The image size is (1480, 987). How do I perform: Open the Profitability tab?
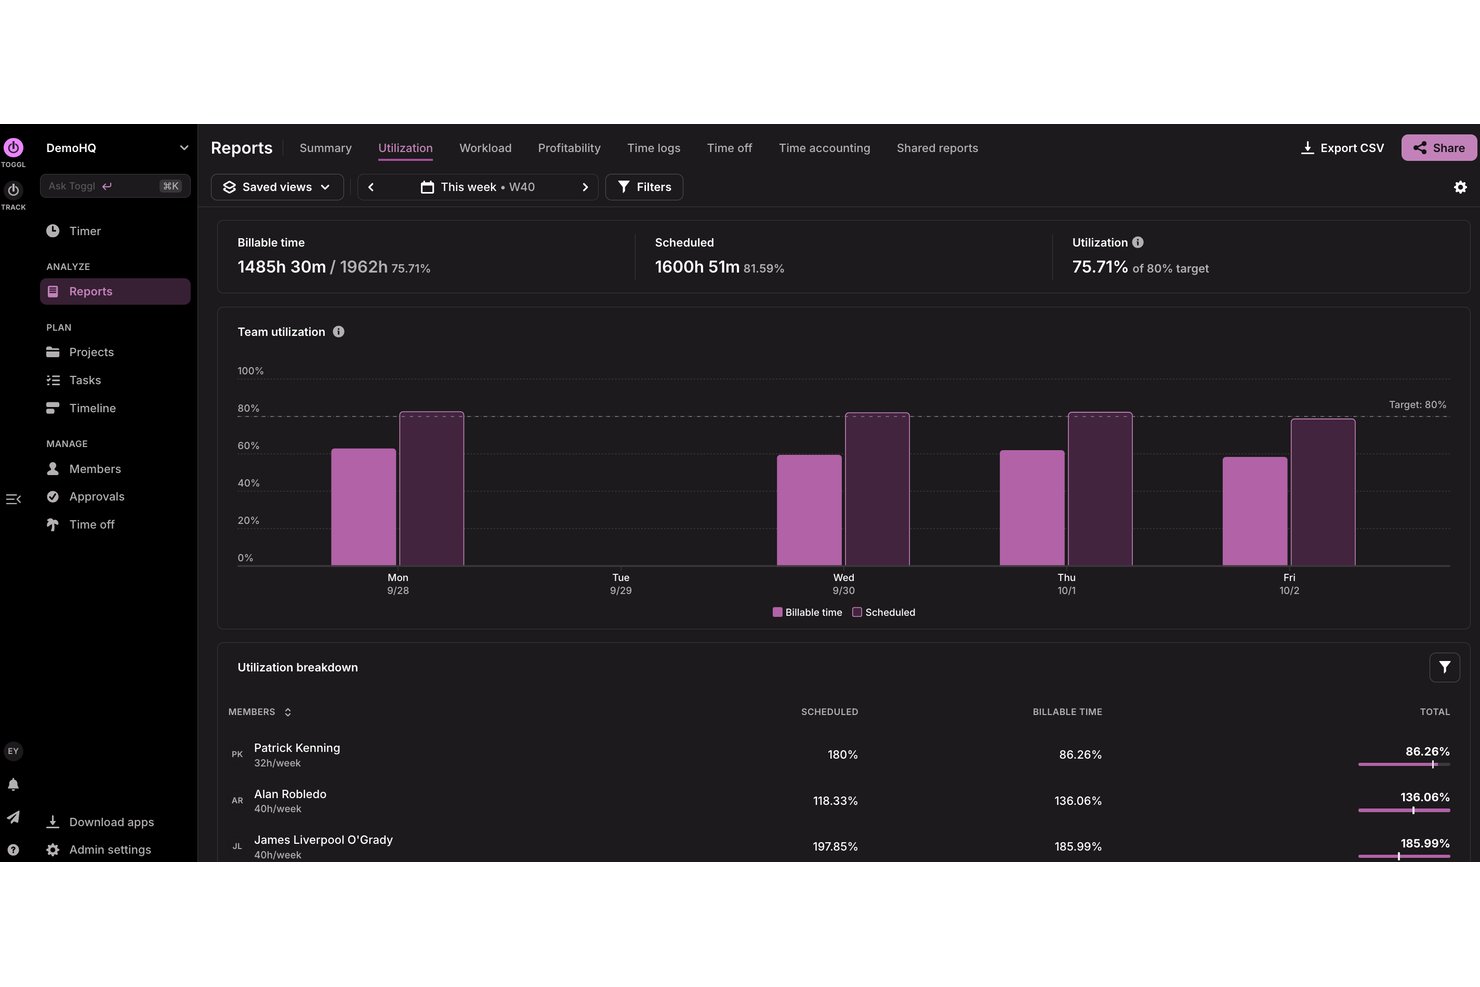click(569, 148)
